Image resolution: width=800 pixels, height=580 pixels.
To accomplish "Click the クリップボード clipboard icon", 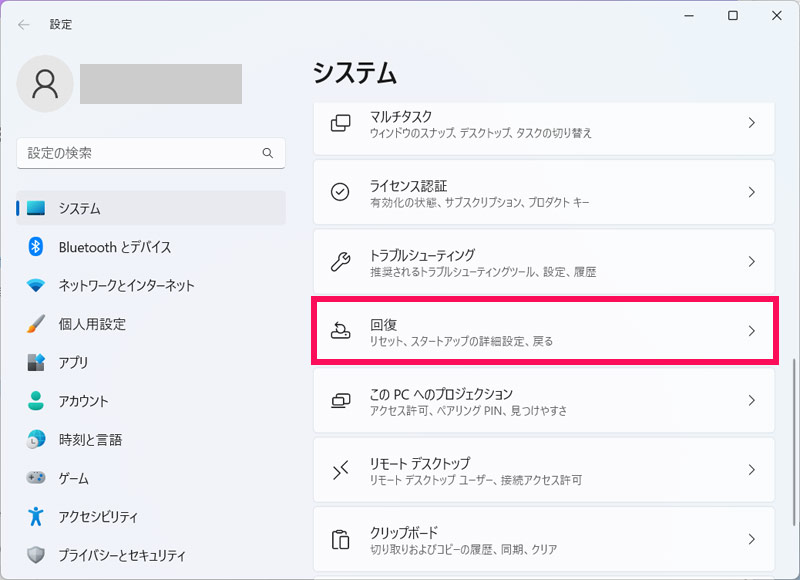I will [x=340, y=539].
